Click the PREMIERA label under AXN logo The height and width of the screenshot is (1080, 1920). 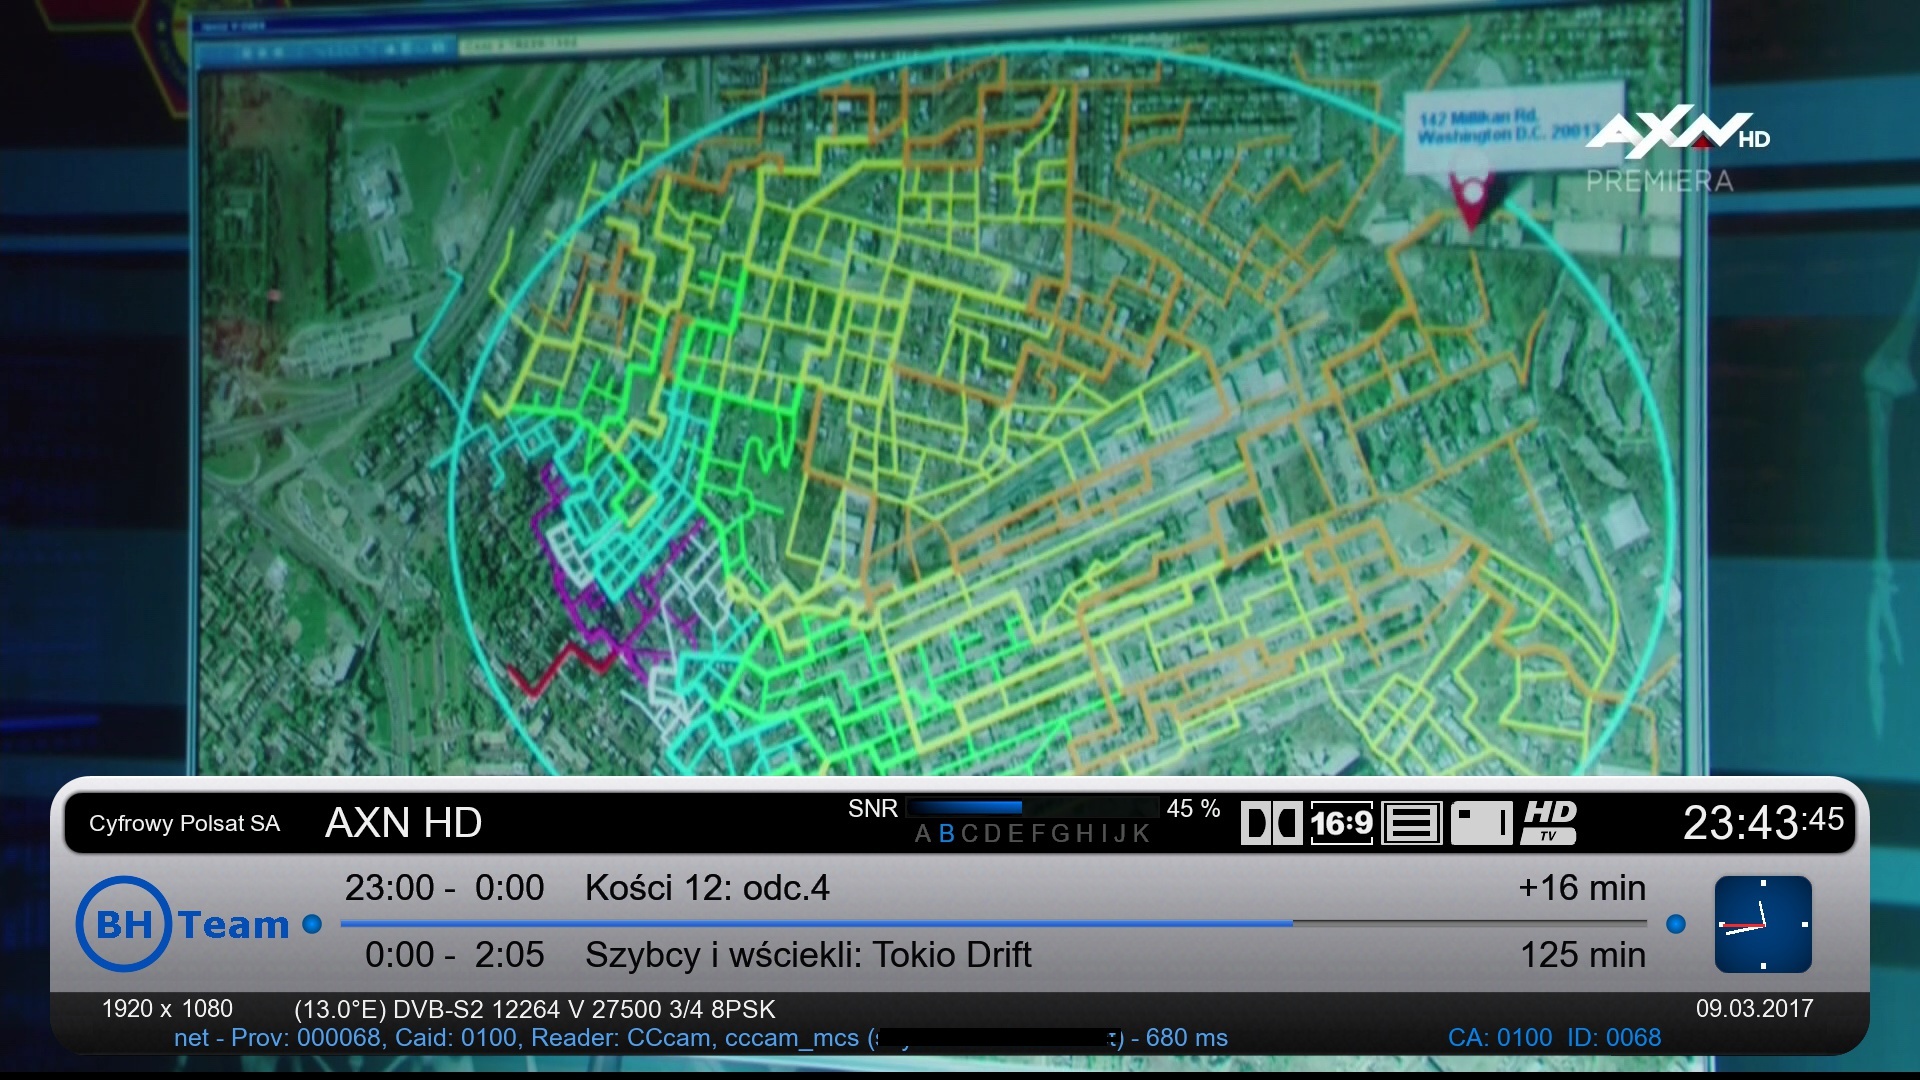point(1660,181)
